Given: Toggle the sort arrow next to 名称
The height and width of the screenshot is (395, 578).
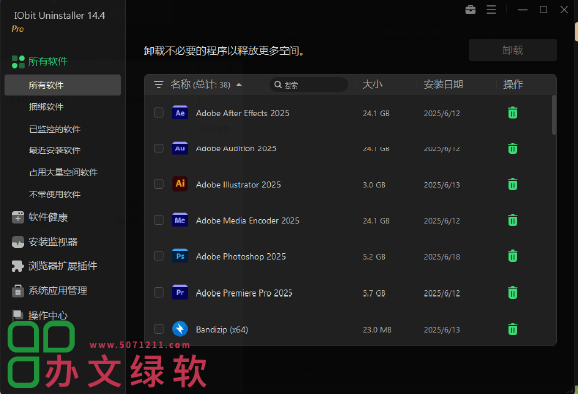Looking at the screenshot, I should [239, 85].
